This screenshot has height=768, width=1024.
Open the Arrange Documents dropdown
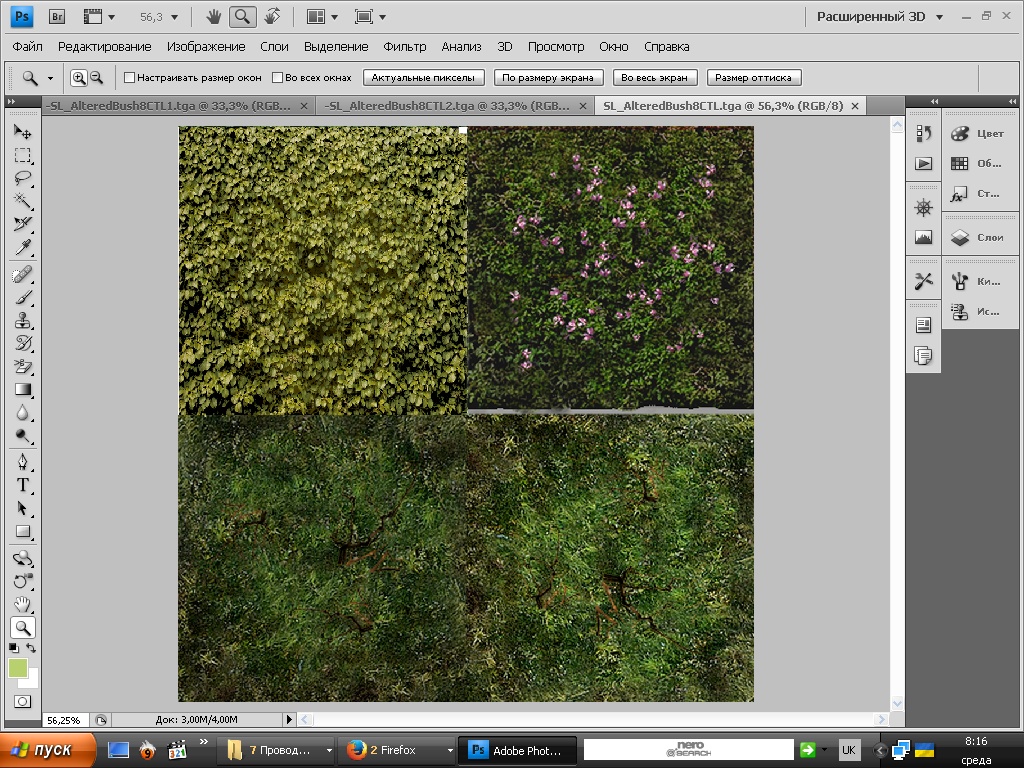coord(322,17)
